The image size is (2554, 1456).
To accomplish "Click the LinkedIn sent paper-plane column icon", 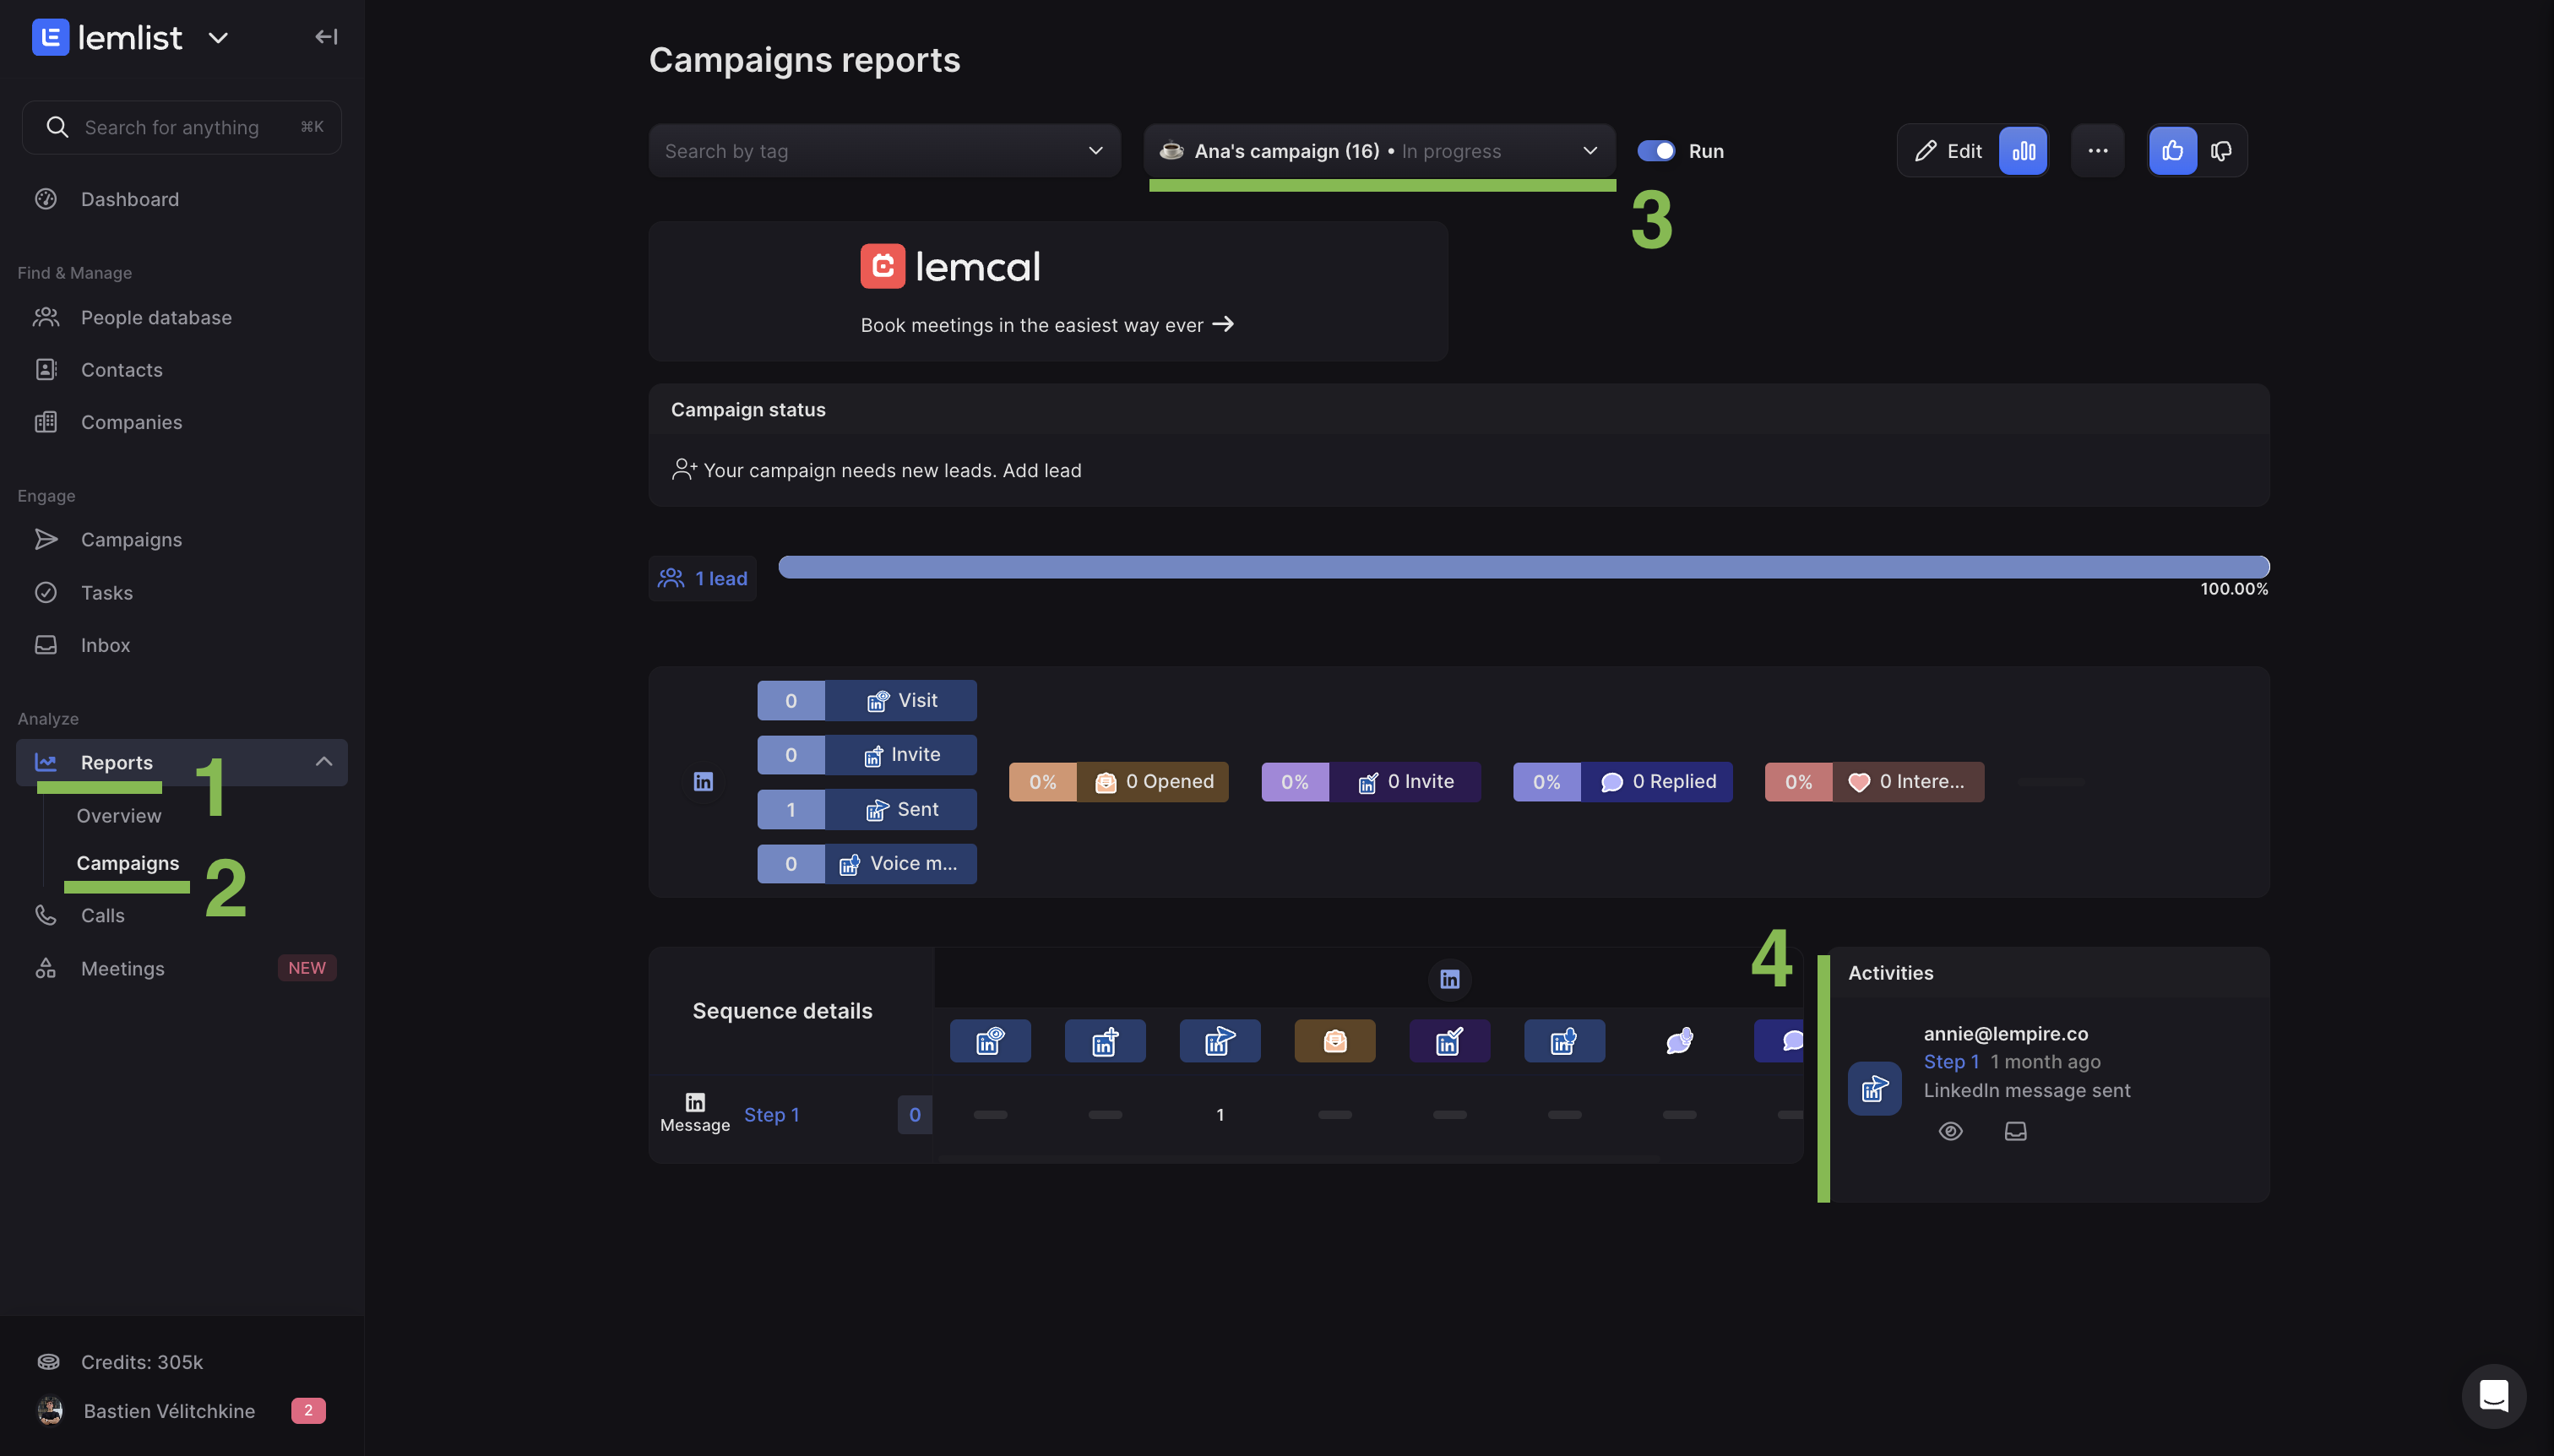I will pyautogui.click(x=1220, y=1041).
